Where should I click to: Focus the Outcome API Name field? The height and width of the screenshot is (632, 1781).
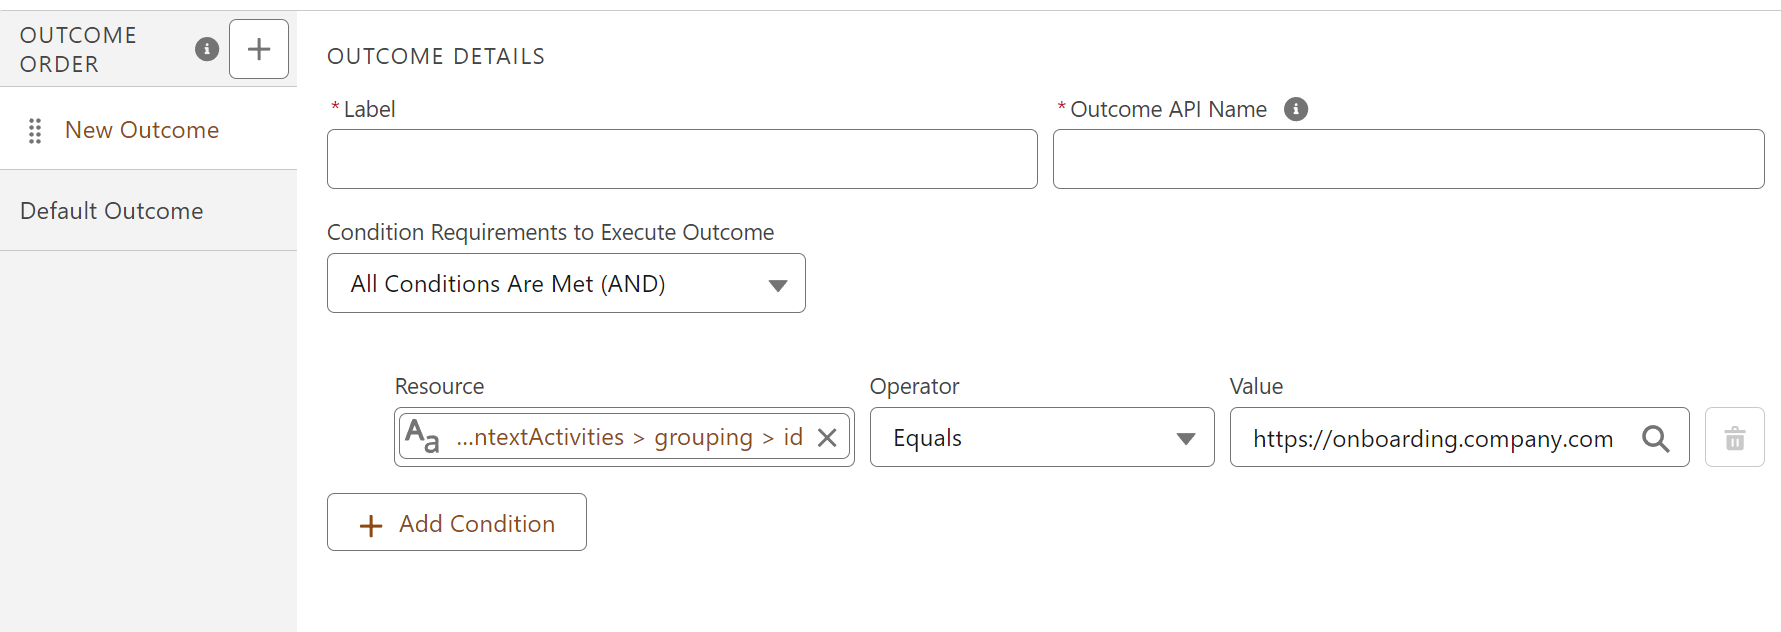tap(1408, 159)
